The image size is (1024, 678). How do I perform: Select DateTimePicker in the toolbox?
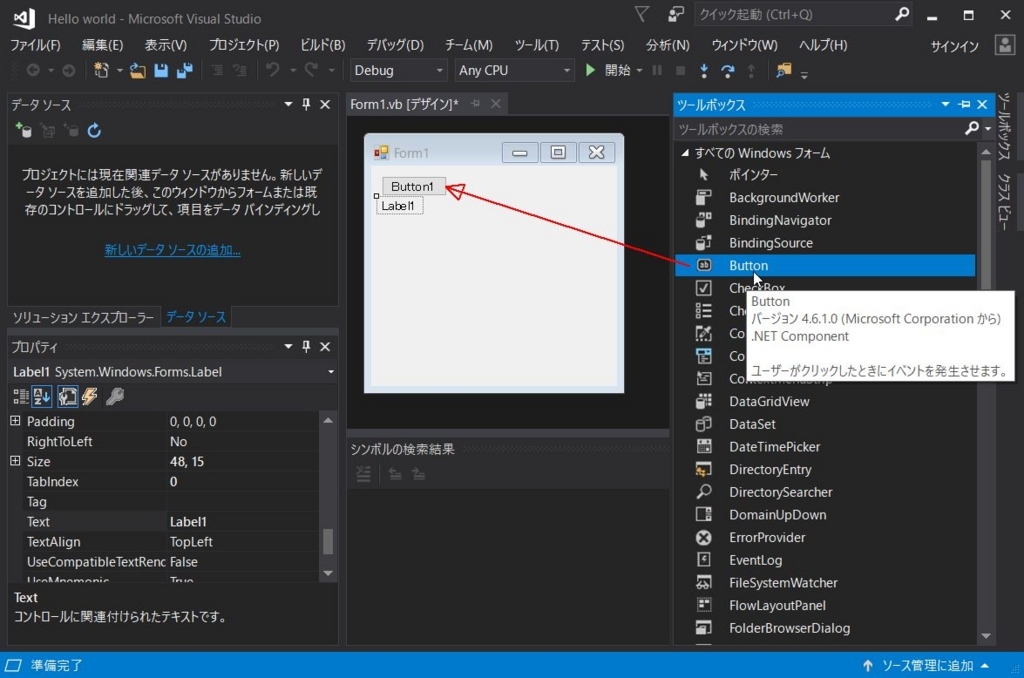[x=825, y=447]
